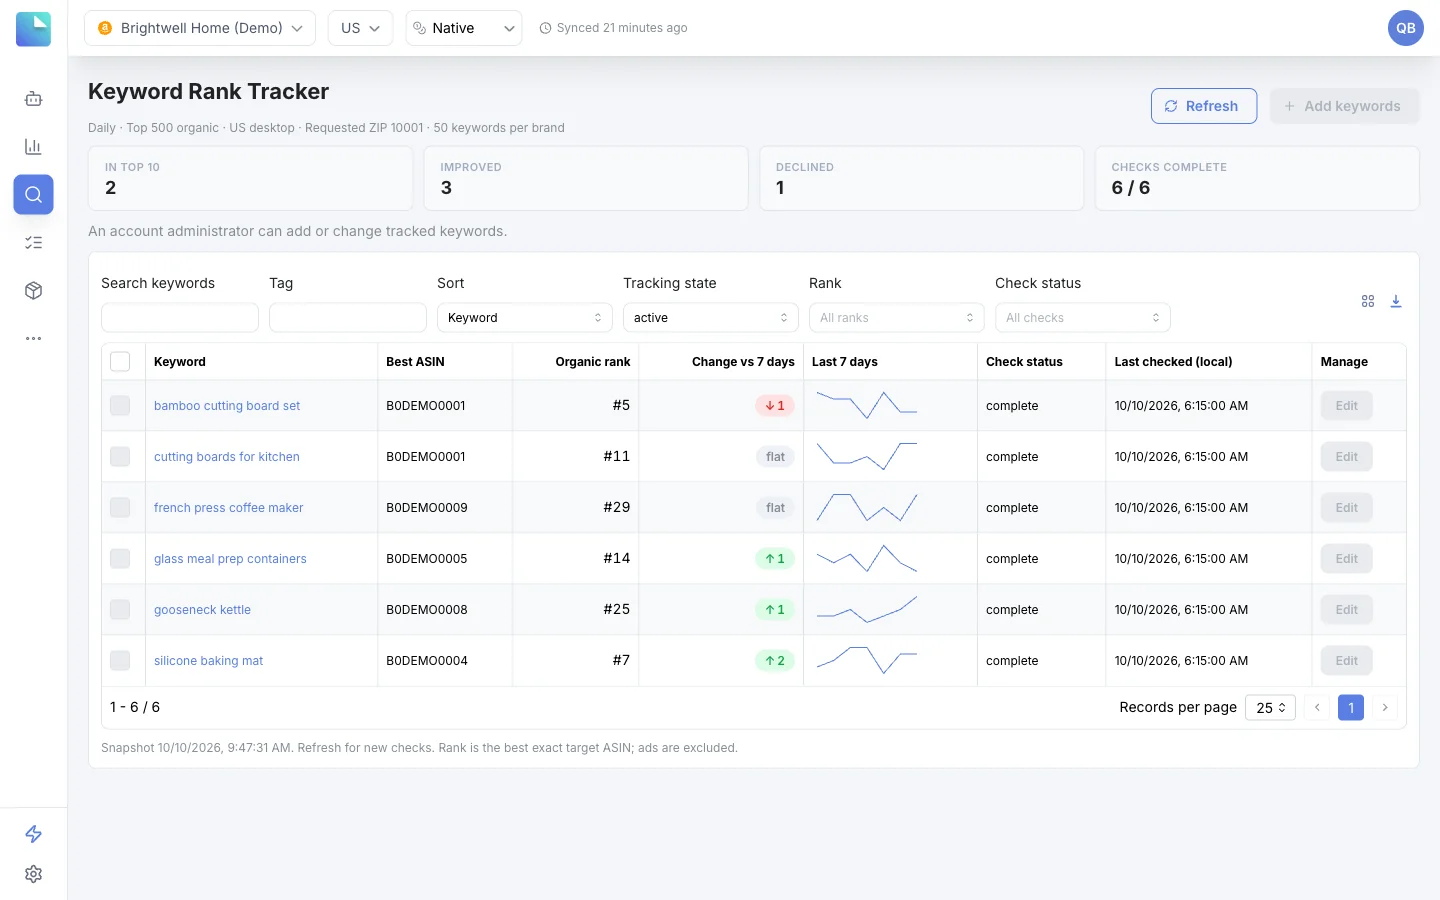Select the magnifier keyword search sidebar icon
The height and width of the screenshot is (900, 1440).
(33, 194)
